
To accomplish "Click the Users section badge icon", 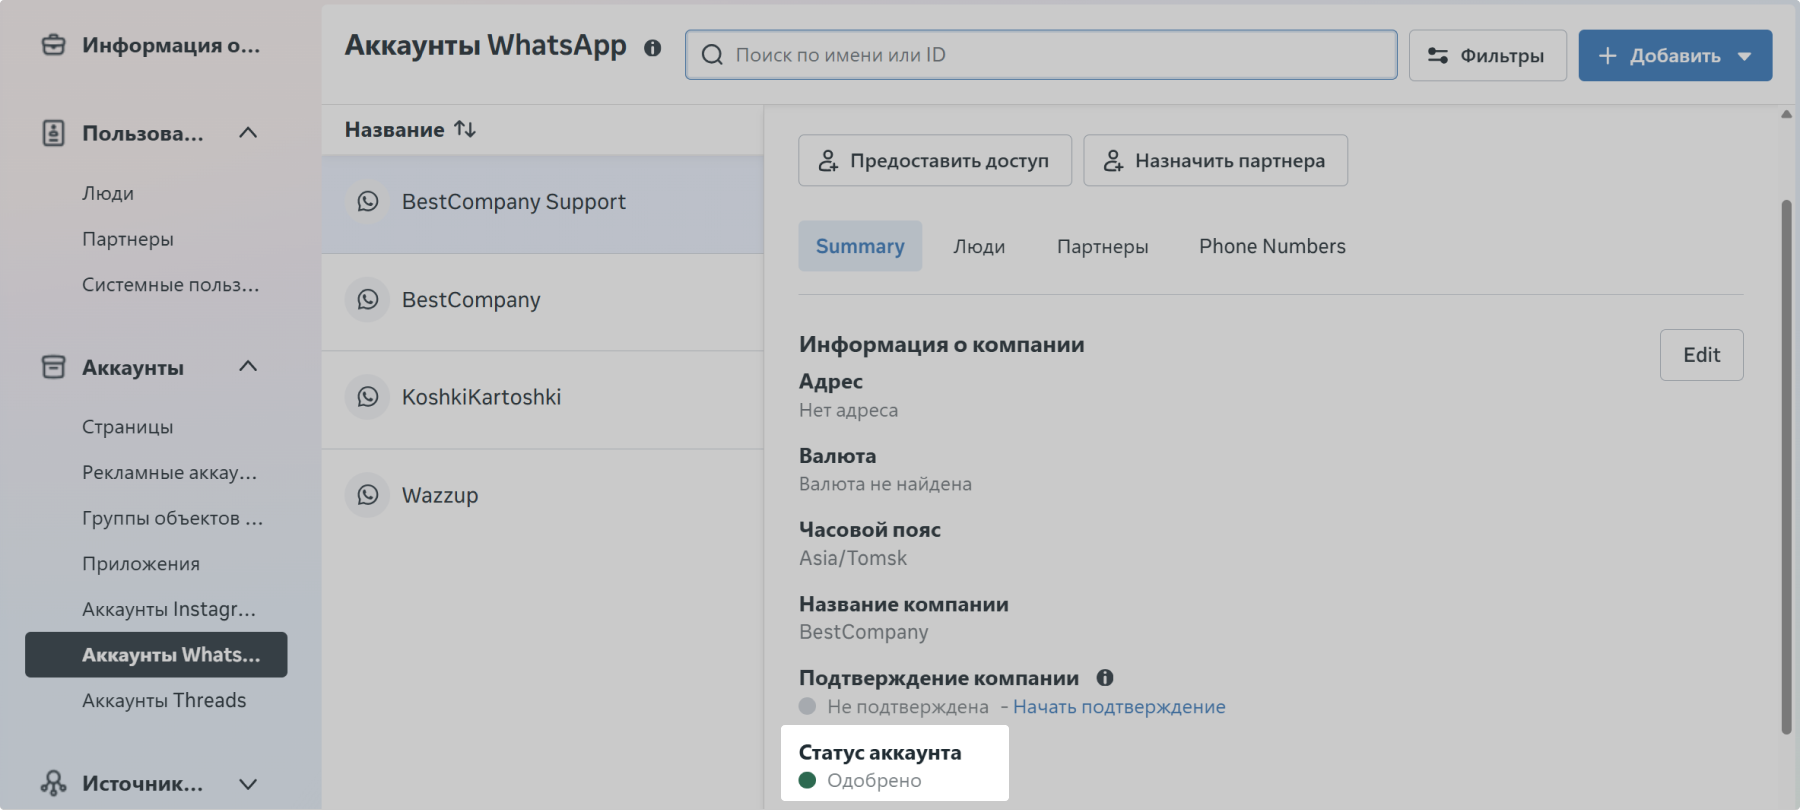I will 54,133.
